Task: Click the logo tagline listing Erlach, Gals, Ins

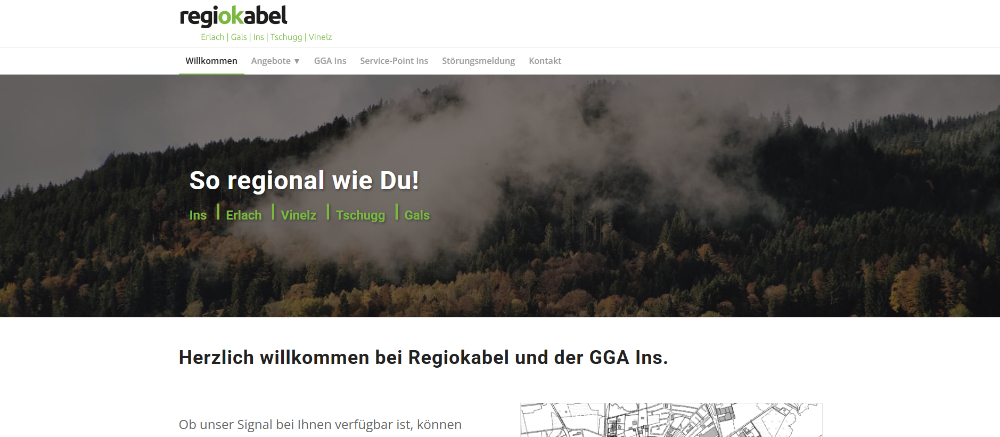Action: pos(266,37)
